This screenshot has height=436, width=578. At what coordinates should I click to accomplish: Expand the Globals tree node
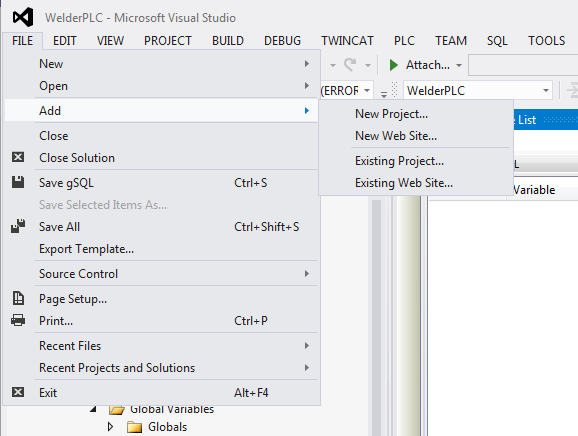(x=110, y=427)
